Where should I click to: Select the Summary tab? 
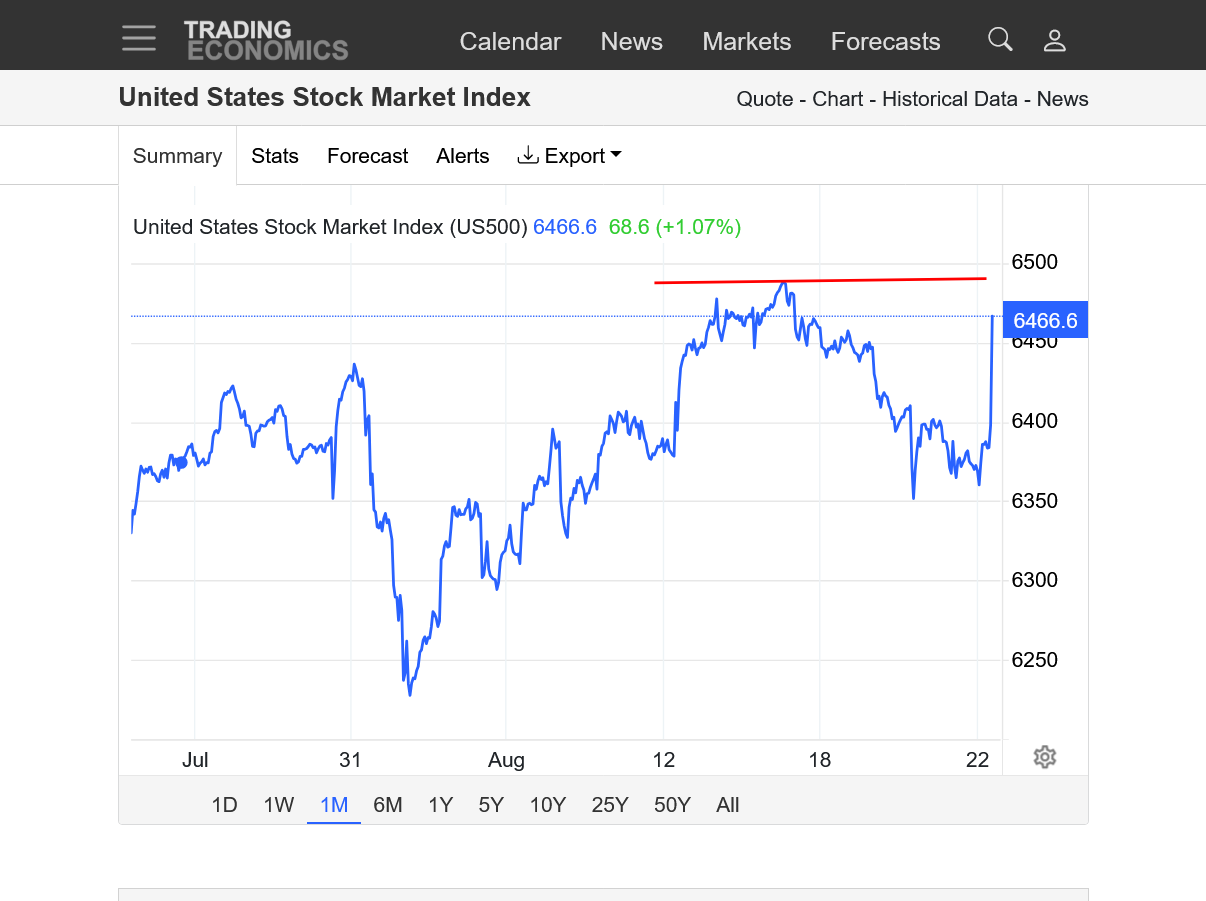pyautogui.click(x=177, y=156)
